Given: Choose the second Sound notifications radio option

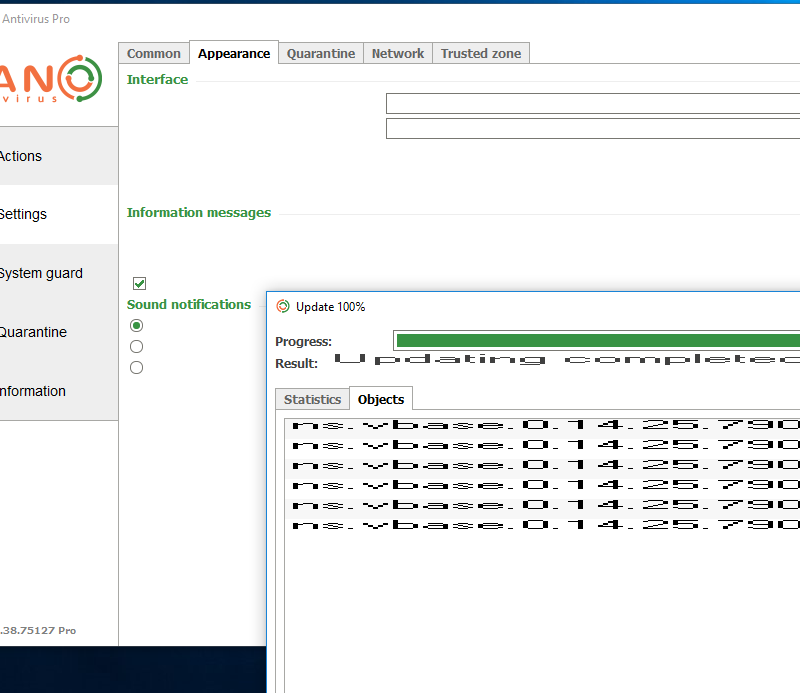Looking at the screenshot, I should pyautogui.click(x=137, y=347).
